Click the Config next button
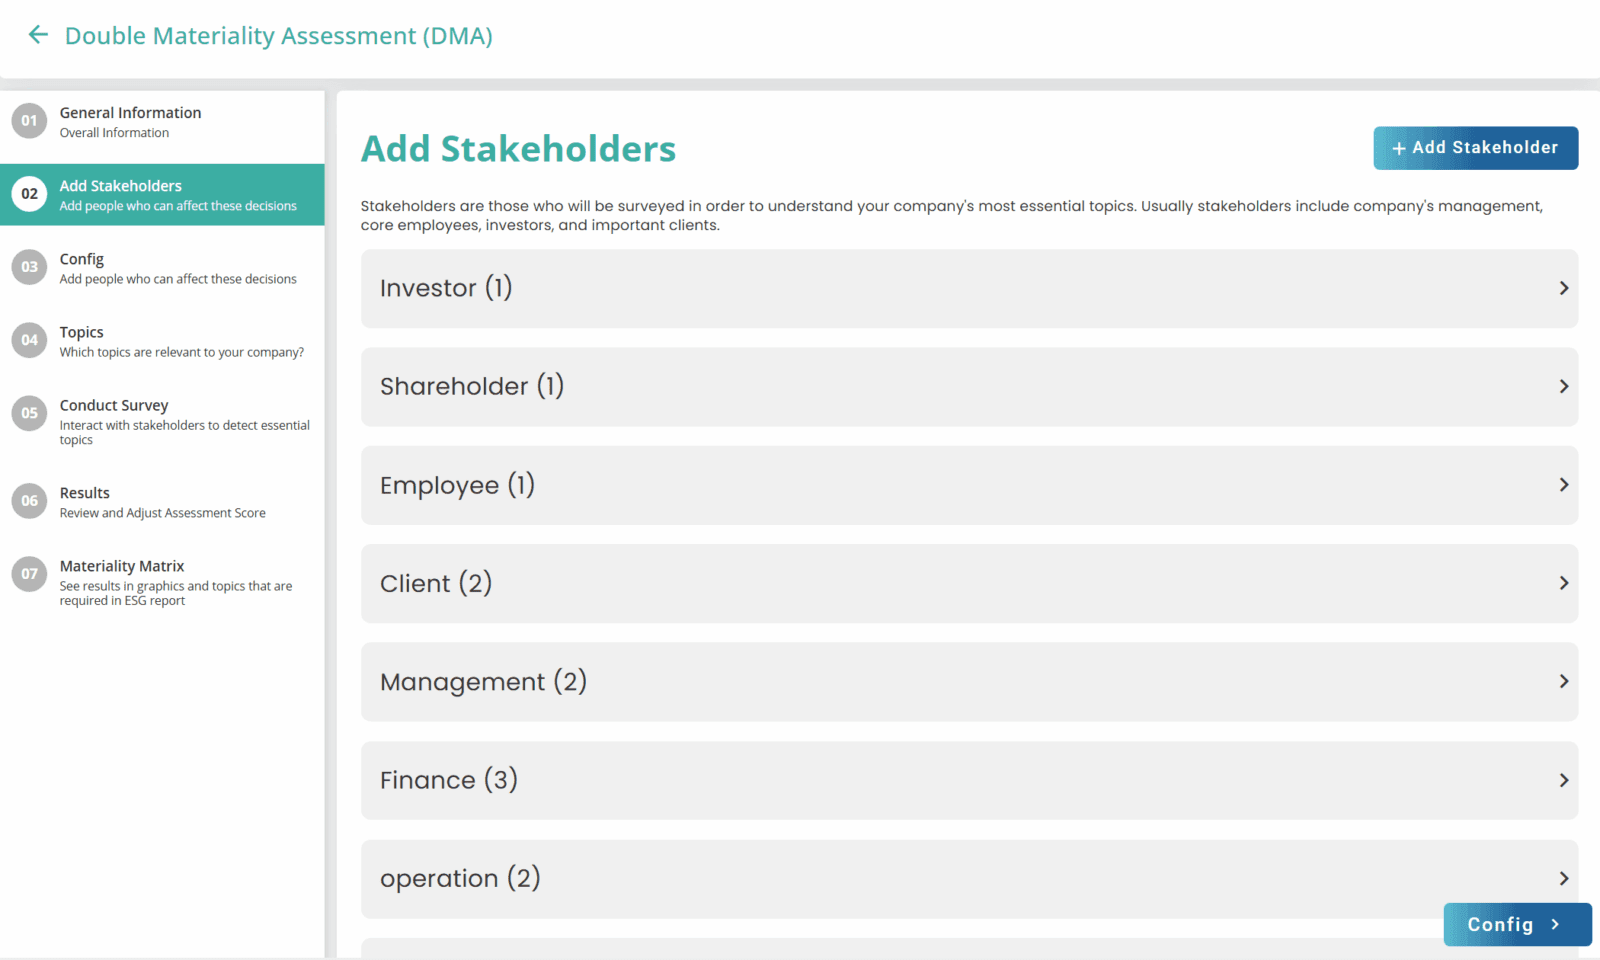The width and height of the screenshot is (1600, 960). (1517, 925)
